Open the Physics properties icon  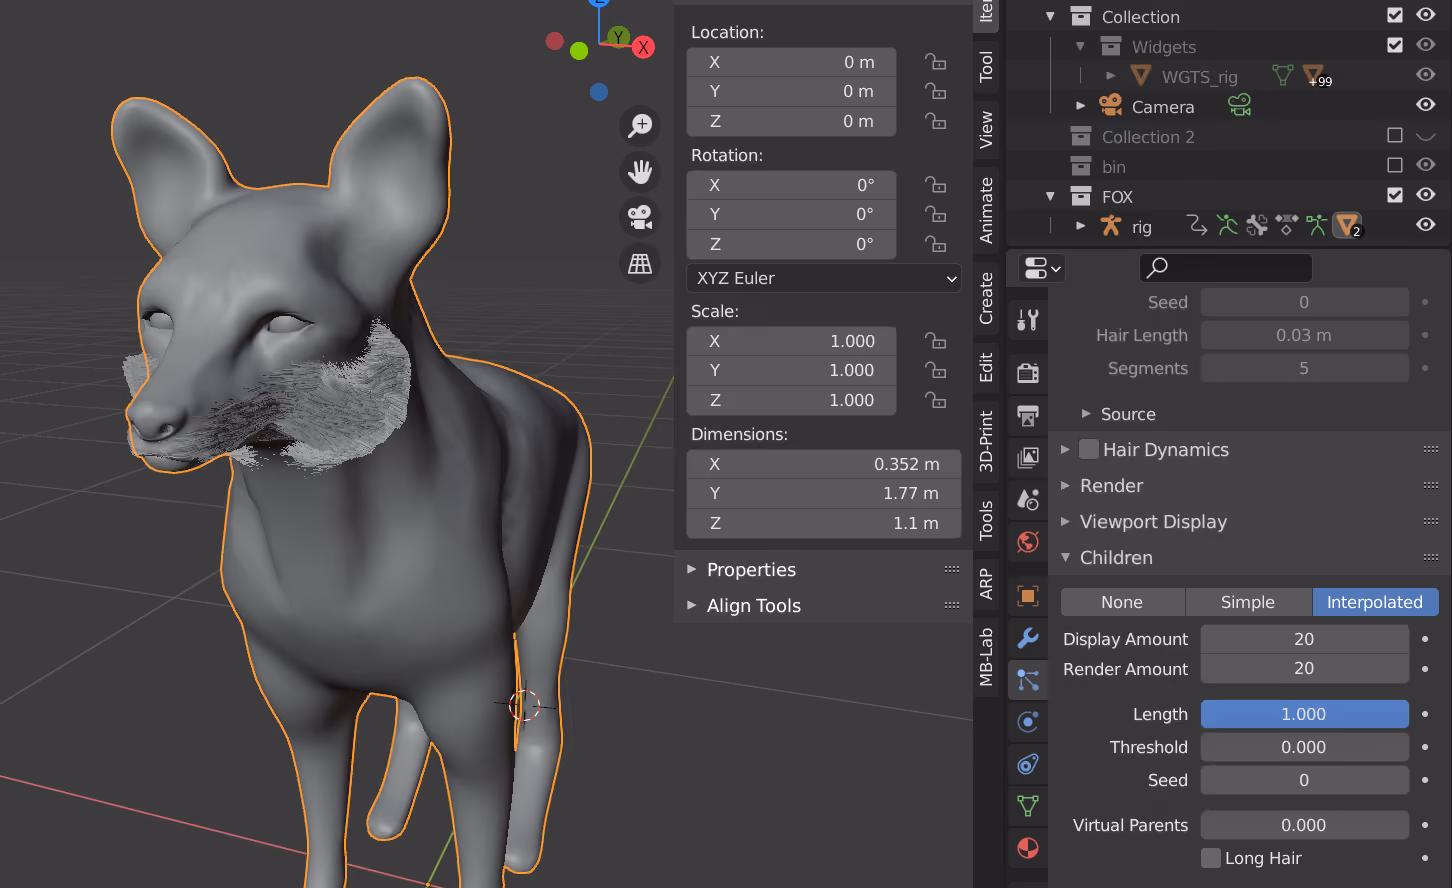[x=1028, y=721]
